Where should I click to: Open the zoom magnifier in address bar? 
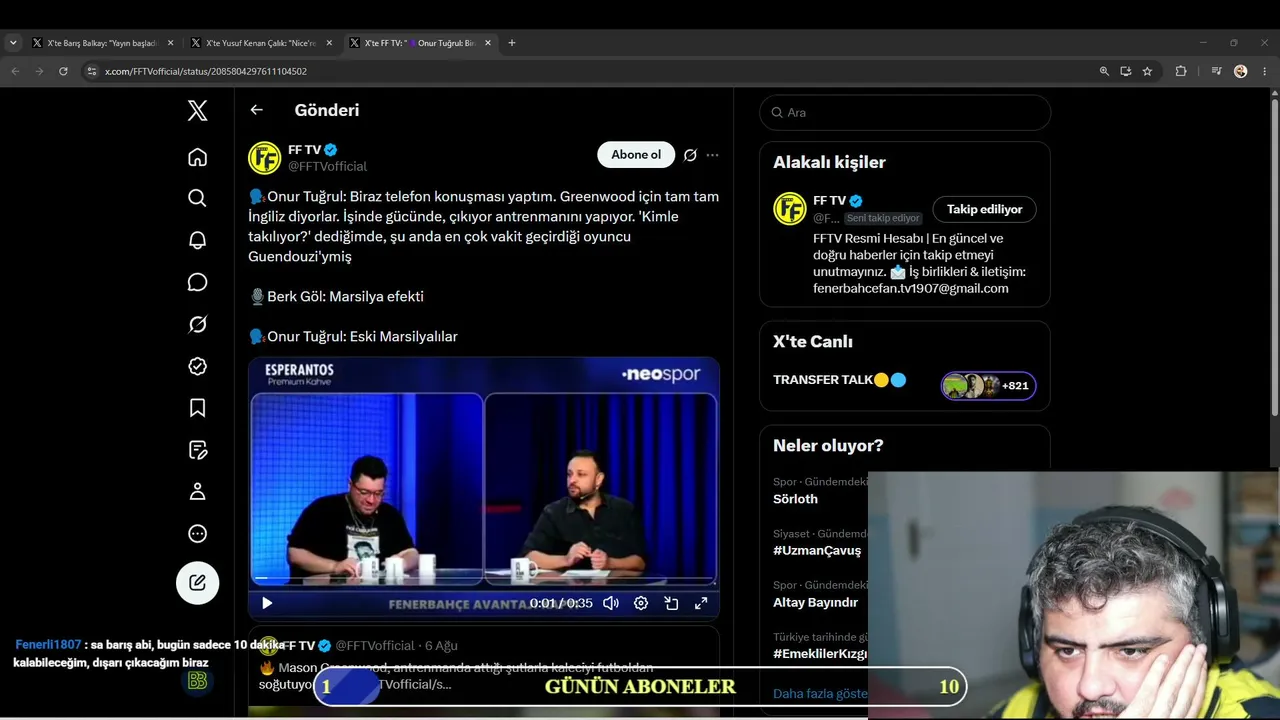click(1104, 71)
